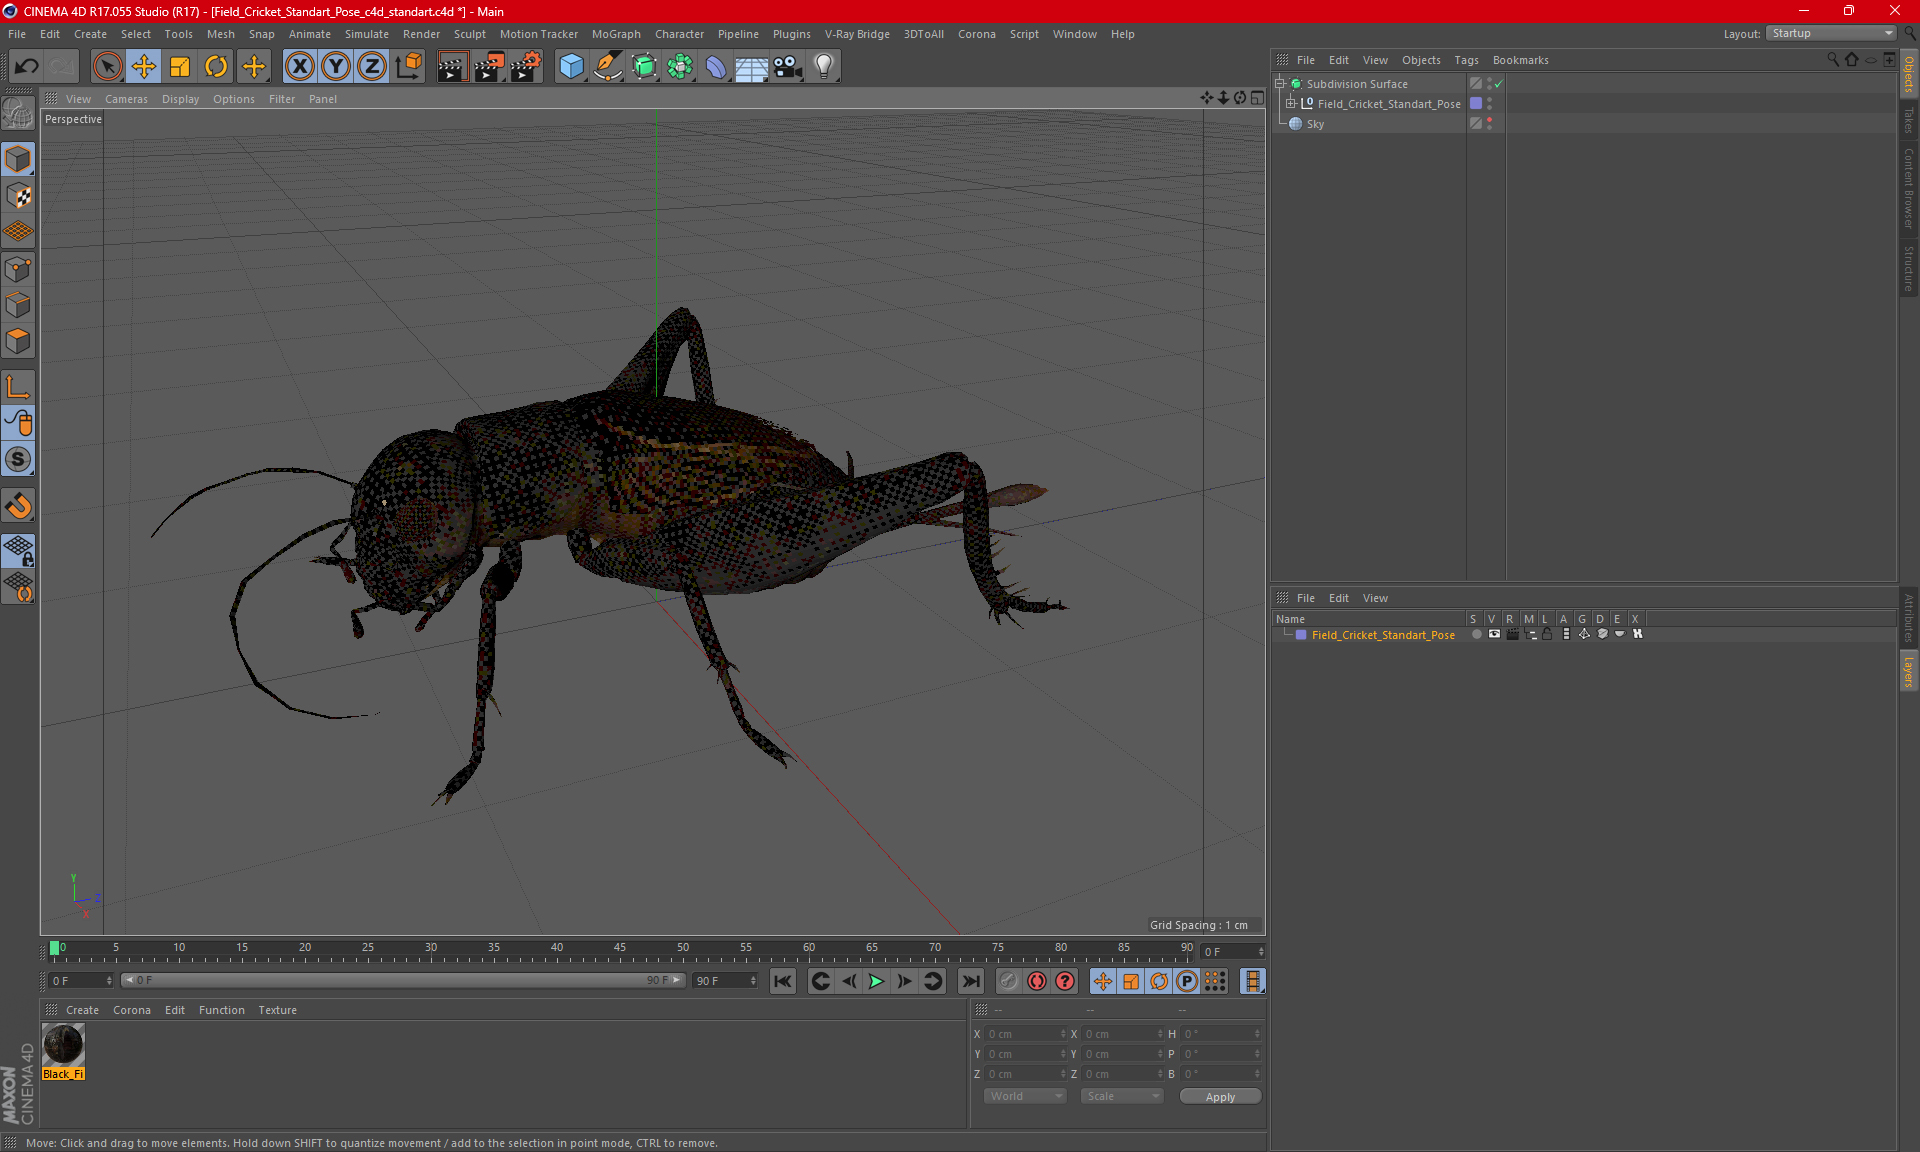Enable Axis mode
This screenshot has width=1920, height=1152.
[x=18, y=386]
